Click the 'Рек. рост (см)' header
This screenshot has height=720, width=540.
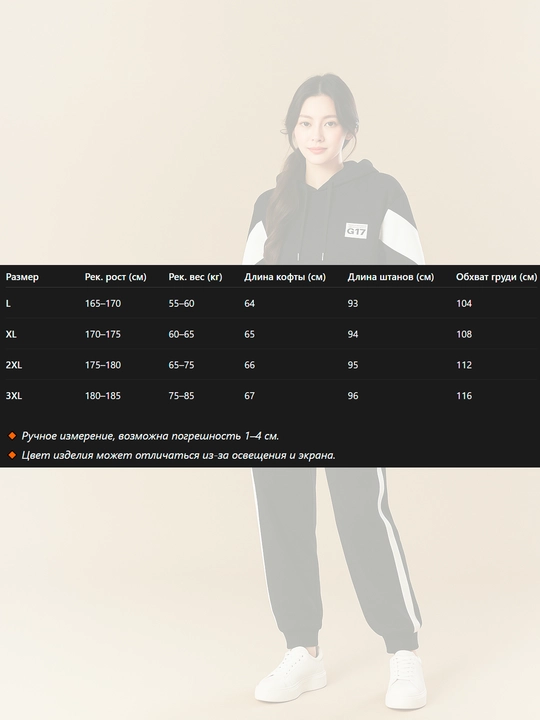click(x=115, y=277)
